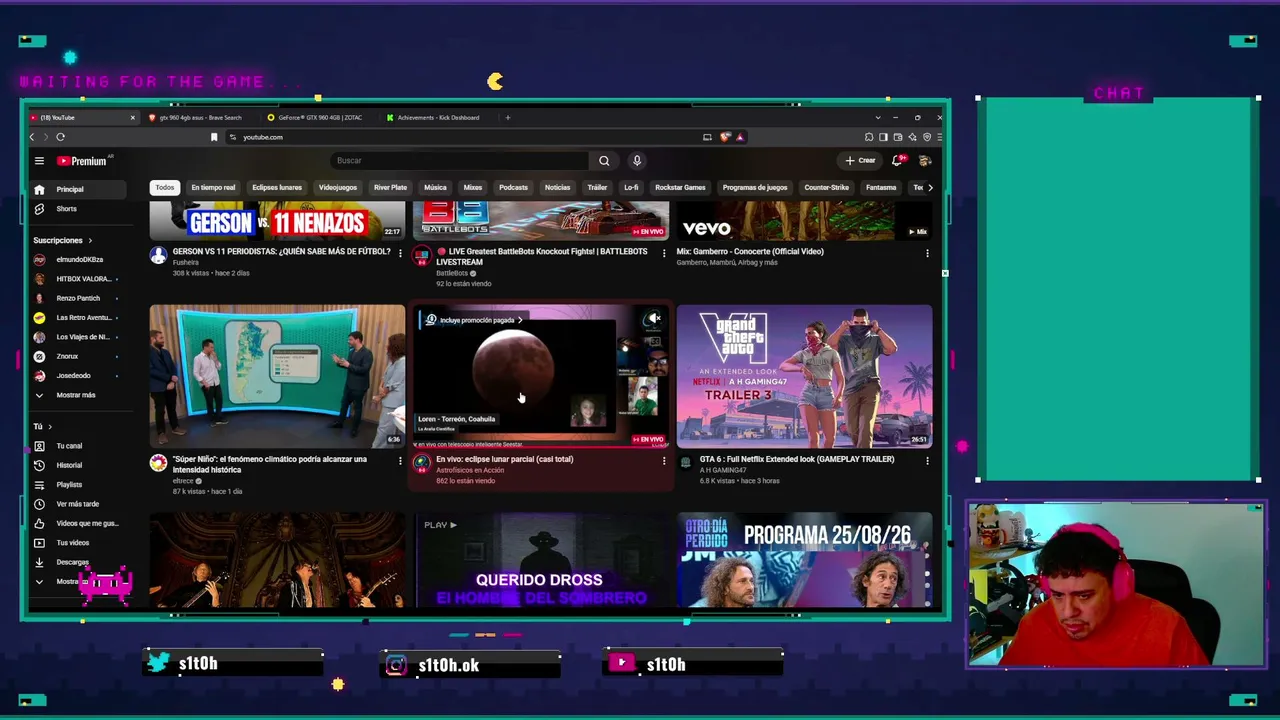The image size is (1280, 720).
Task: Expand the Tú section chevron
Action: pyautogui.click(x=50, y=427)
